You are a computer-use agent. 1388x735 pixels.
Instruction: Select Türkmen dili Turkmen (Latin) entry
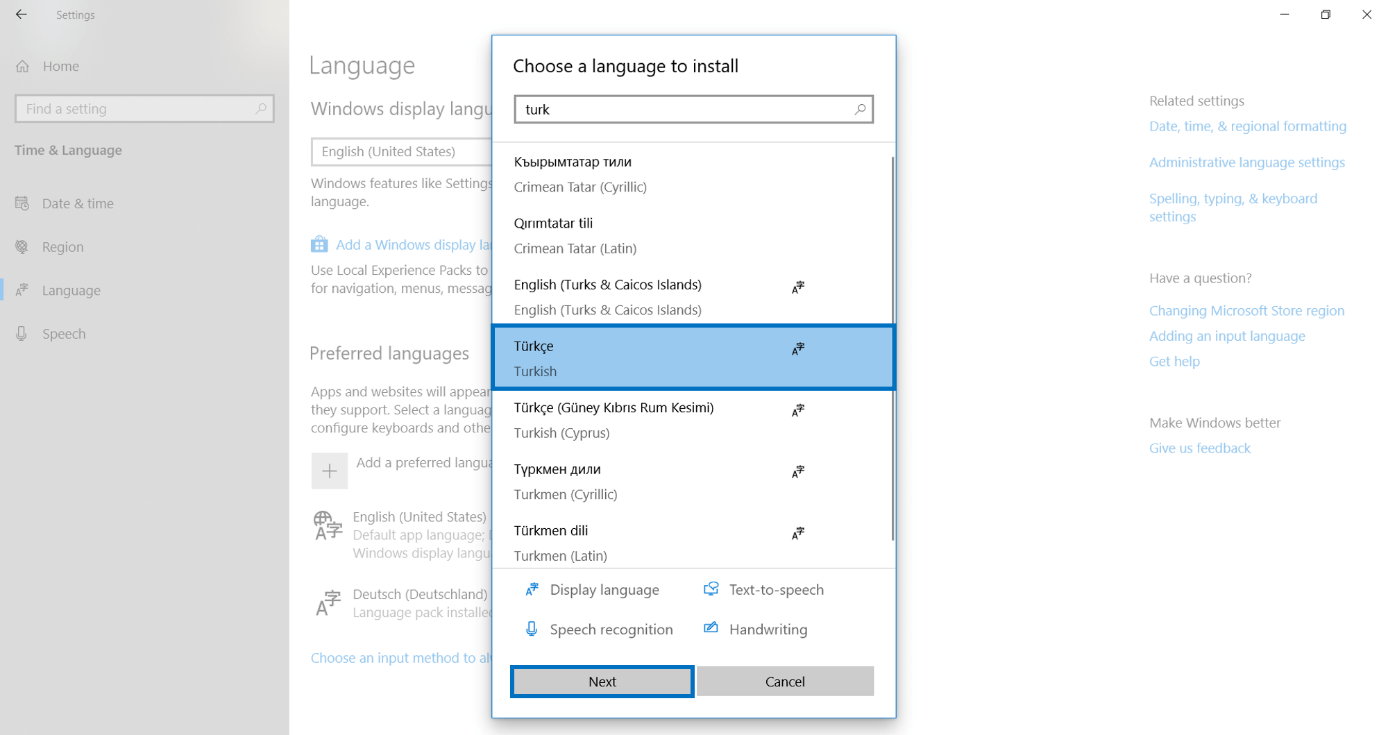click(692, 542)
